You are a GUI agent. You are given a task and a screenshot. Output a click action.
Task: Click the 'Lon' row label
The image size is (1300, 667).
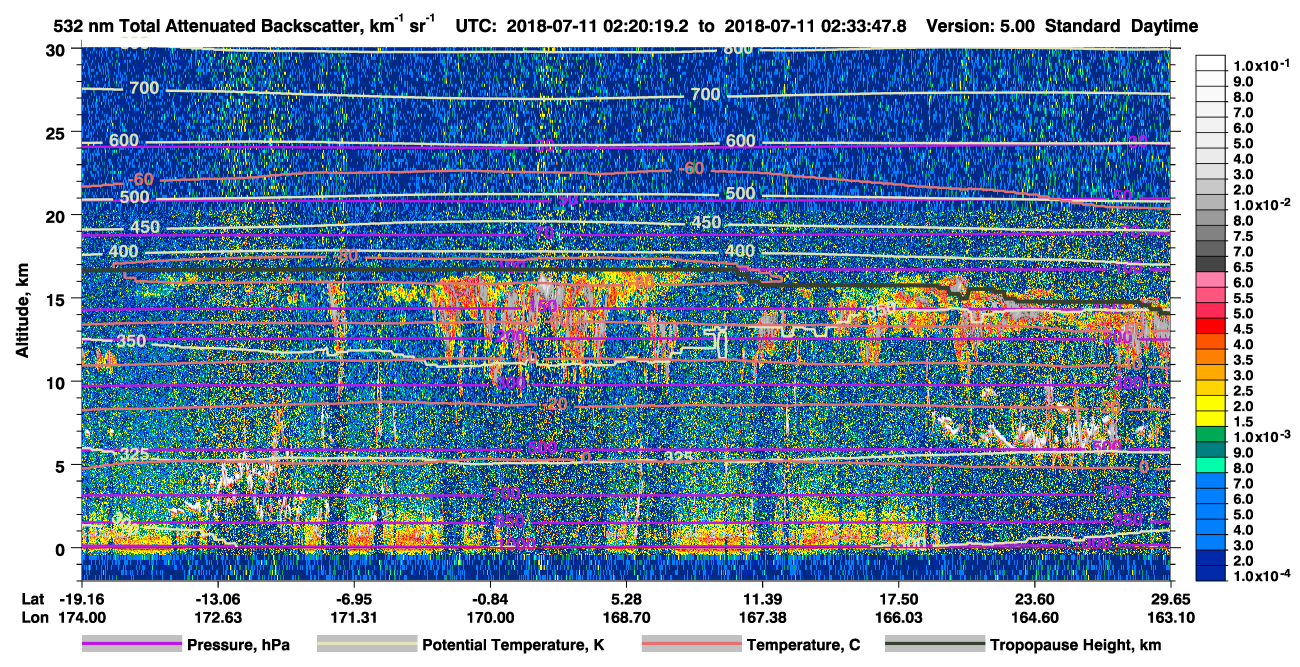tap(33, 617)
